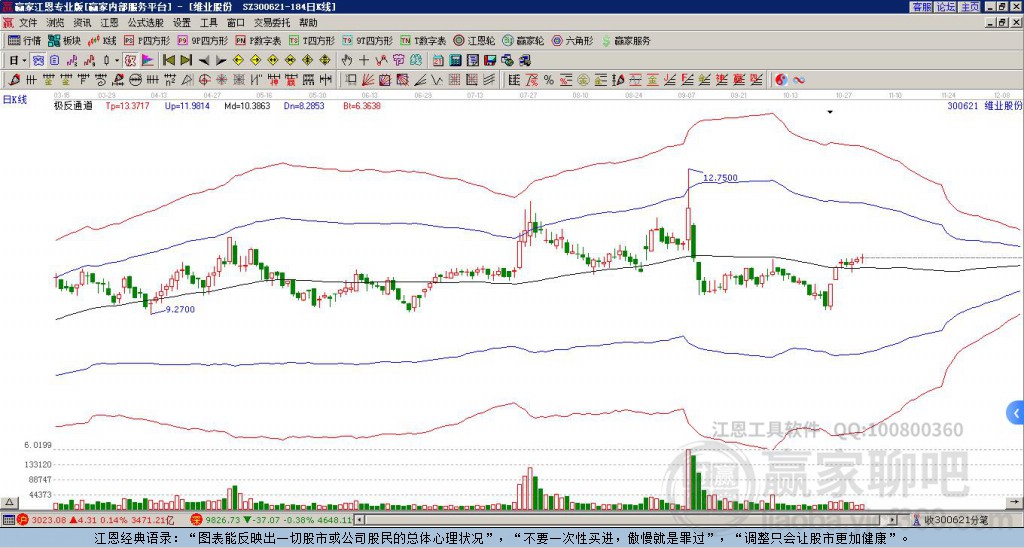Jump to last bar with skip-forward arrow
Image resolution: width=1024 pixels, height=548 pixels.
pos(186,60)
